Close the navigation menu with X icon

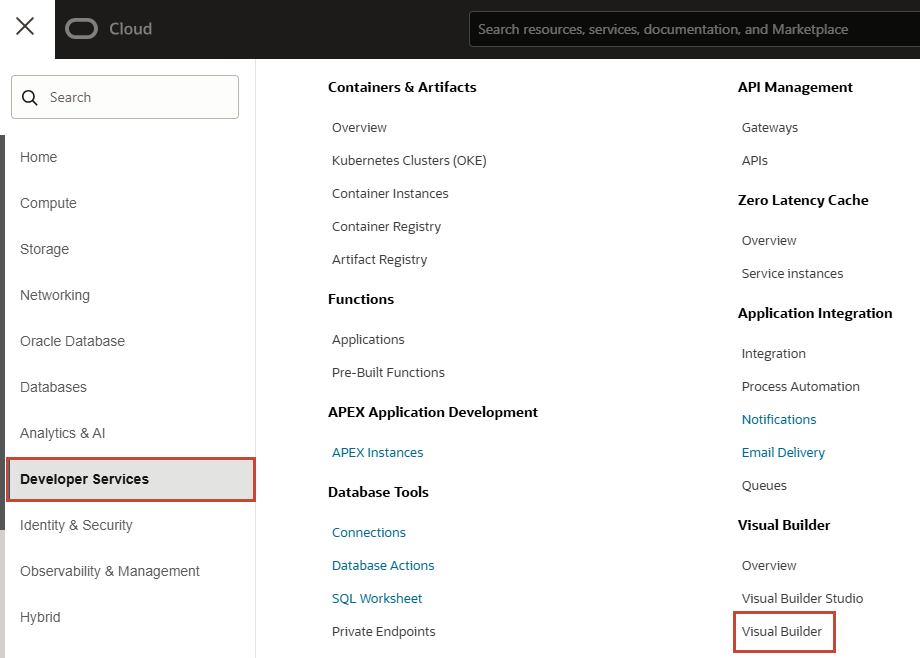pos(25,27)
